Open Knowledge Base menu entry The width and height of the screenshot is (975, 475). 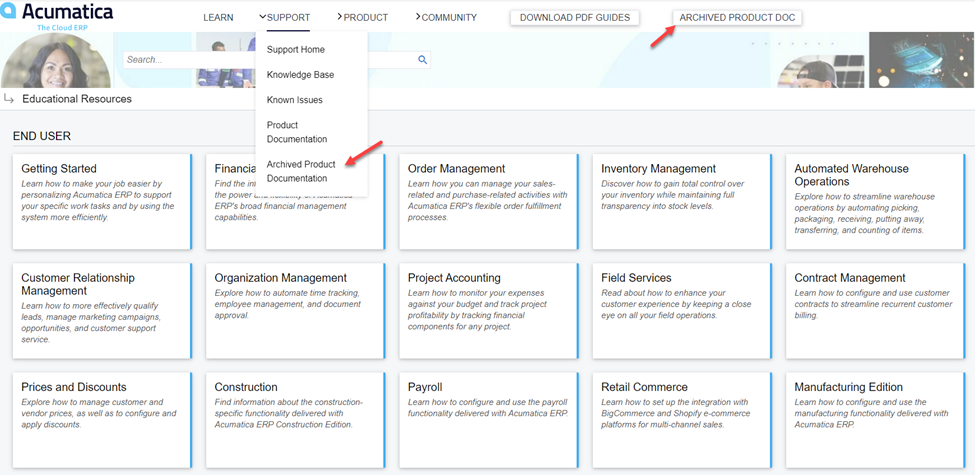tap(300, 75)
